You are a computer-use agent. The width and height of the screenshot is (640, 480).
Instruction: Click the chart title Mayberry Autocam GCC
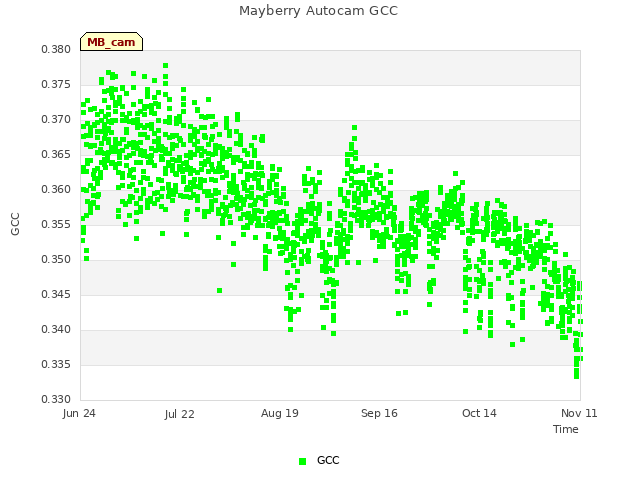[318, 11]
